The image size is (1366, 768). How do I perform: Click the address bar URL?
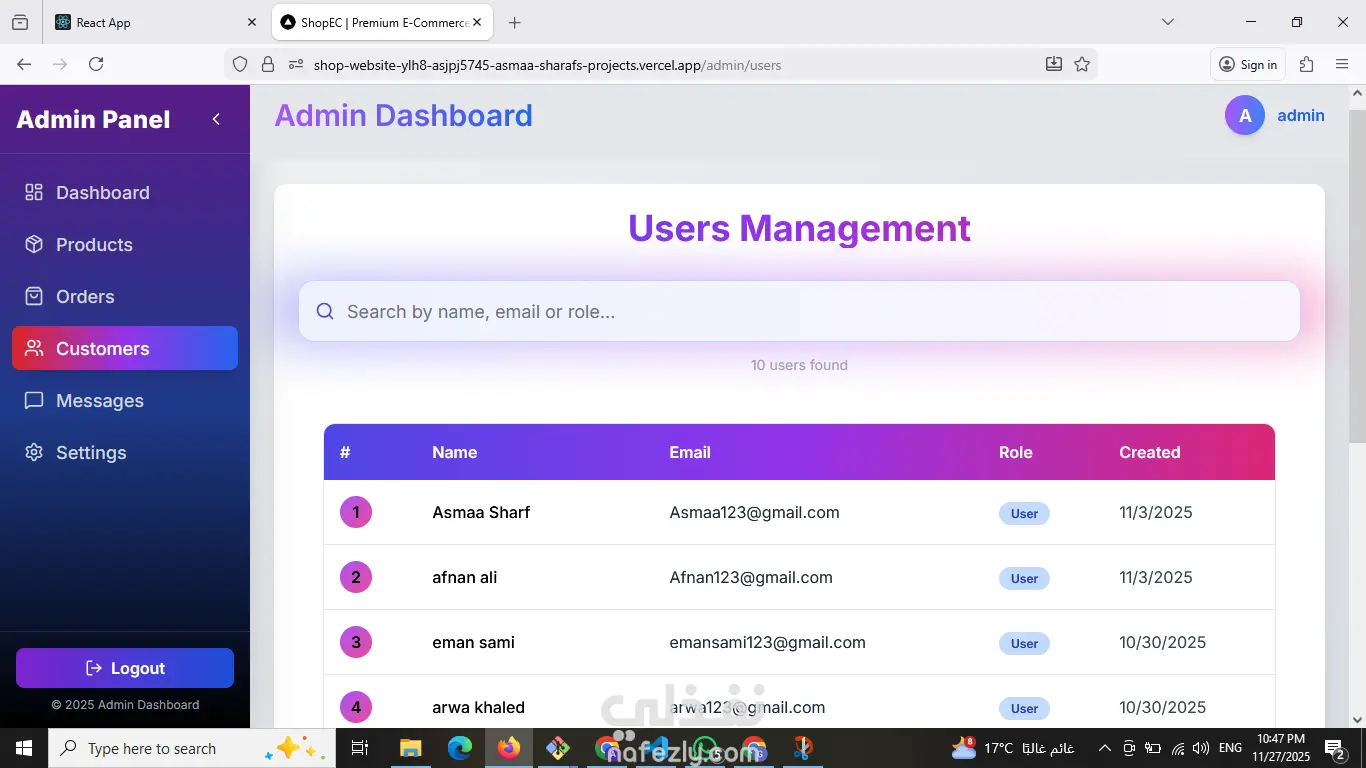click(547, 65)
